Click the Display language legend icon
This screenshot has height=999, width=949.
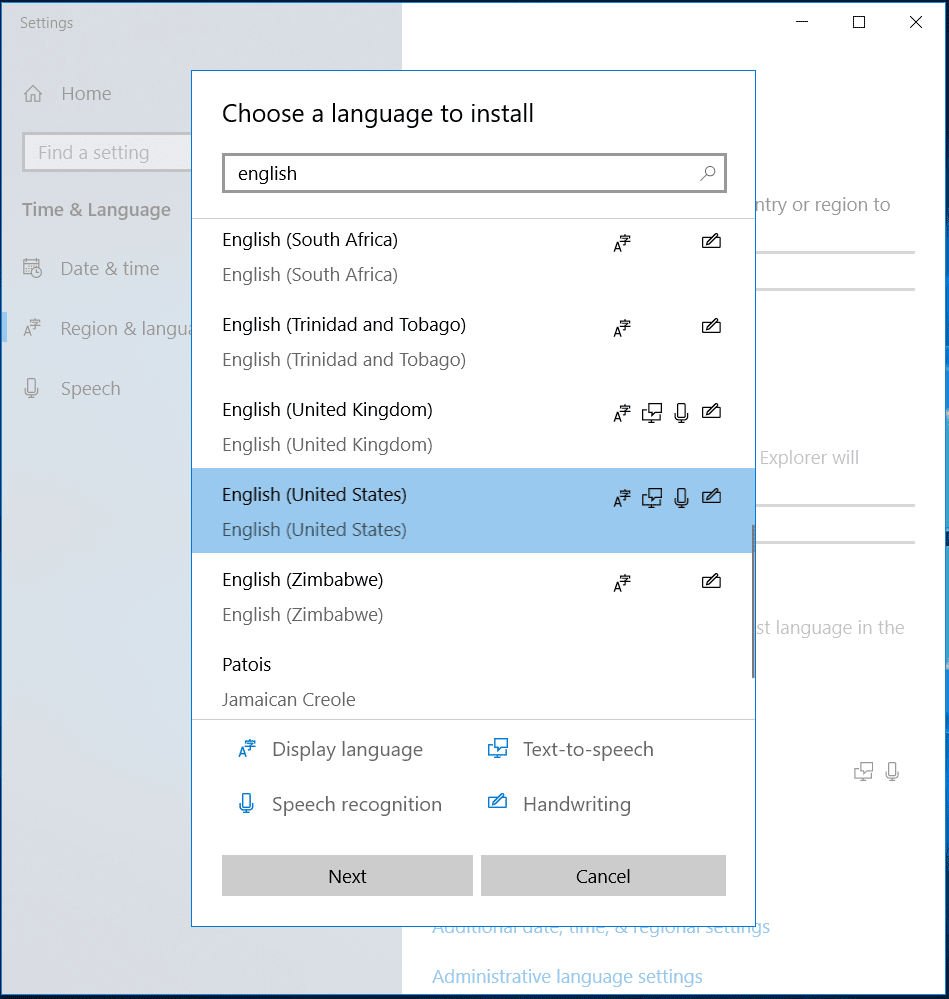(x=247, y=749)
